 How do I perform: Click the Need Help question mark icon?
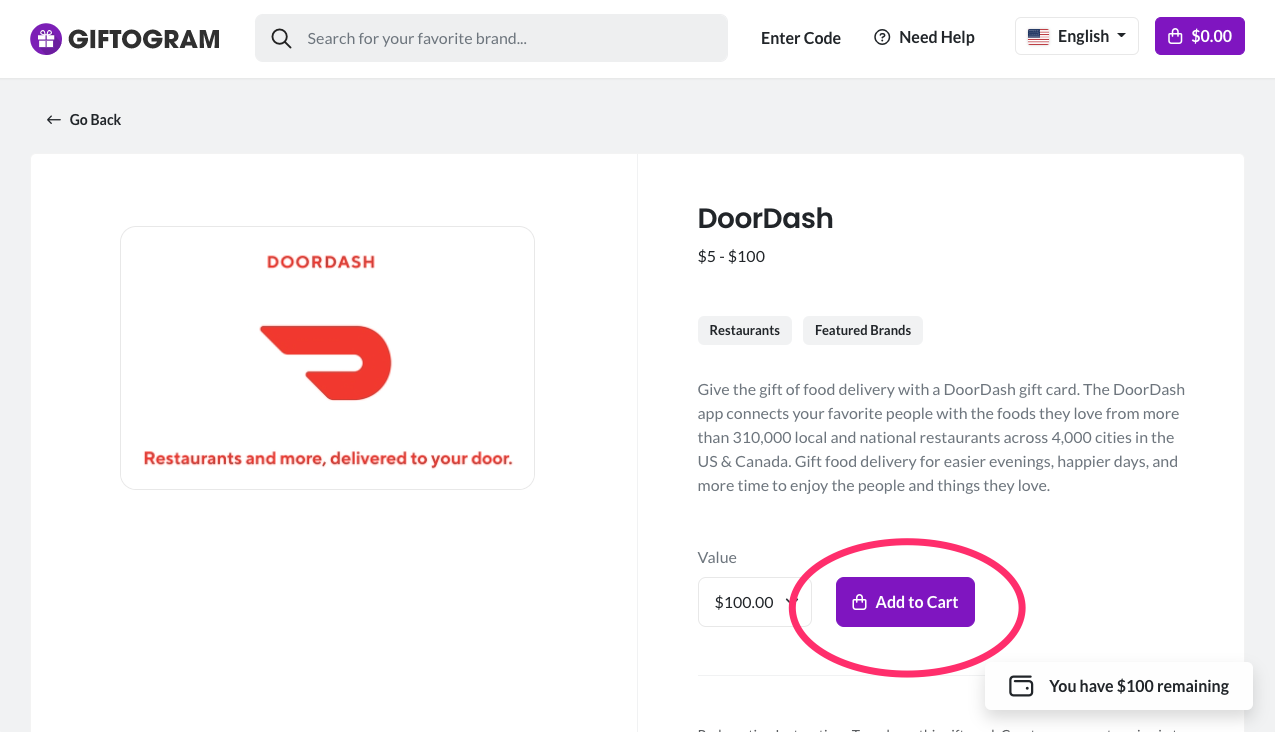(882, 37)
